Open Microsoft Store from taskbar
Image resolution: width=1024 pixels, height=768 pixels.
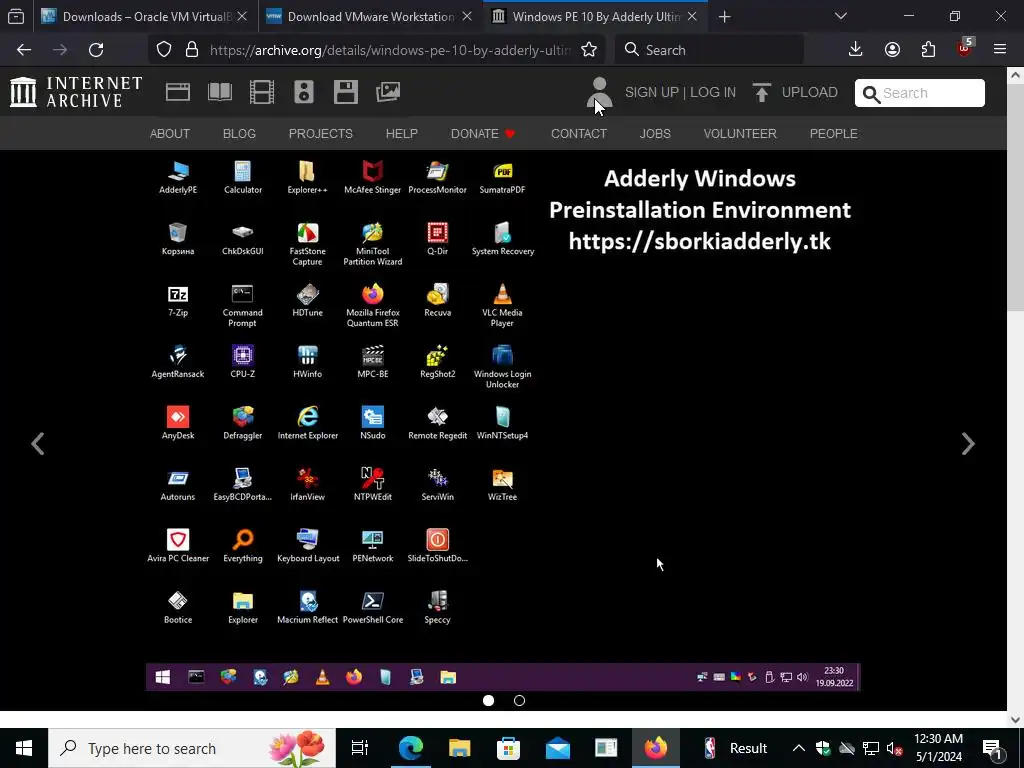click(509, 748)
